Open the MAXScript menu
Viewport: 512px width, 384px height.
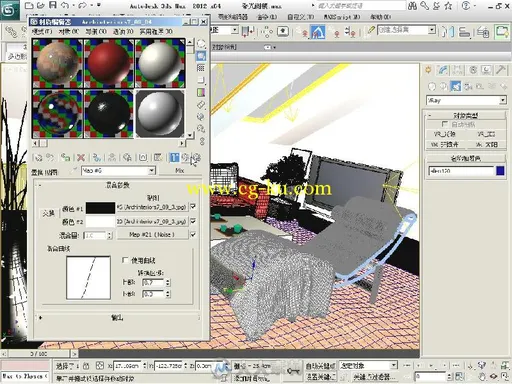click(342, 17)
